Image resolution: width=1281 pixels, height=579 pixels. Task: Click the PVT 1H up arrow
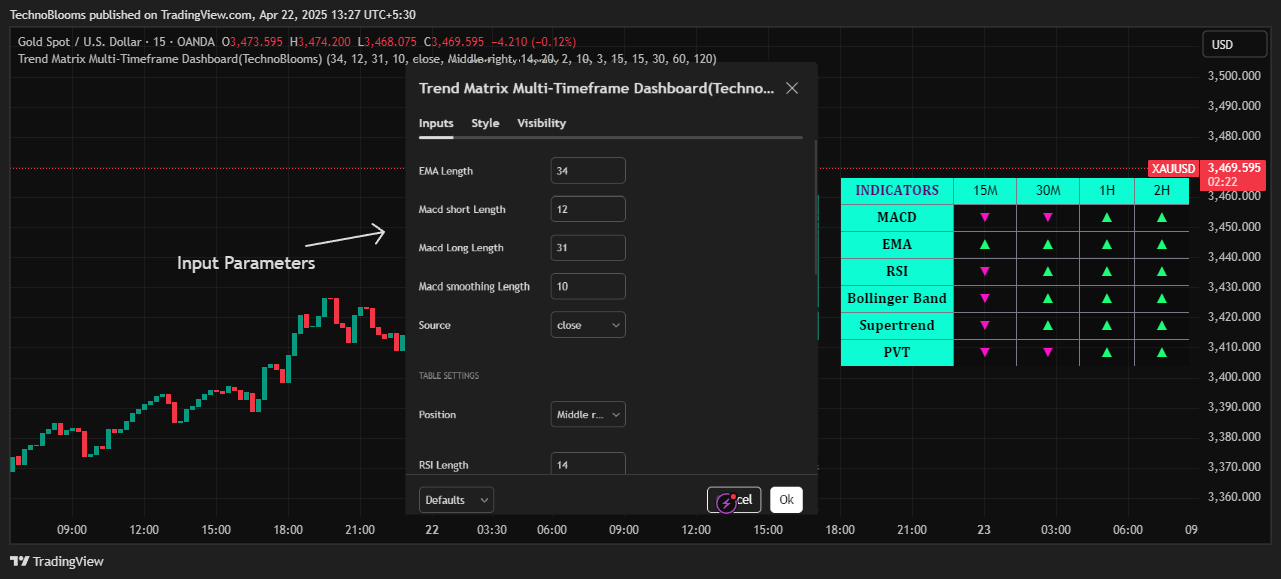tap(1107, 352)
